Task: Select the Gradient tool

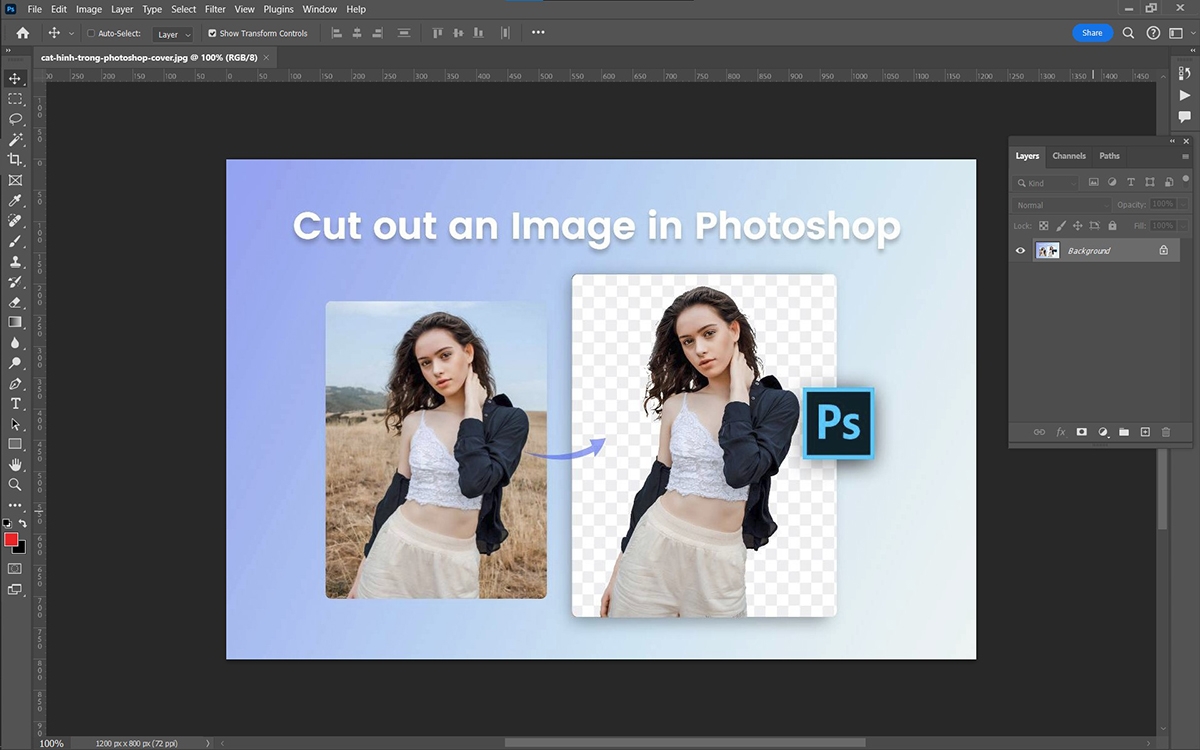Action: 15,322
